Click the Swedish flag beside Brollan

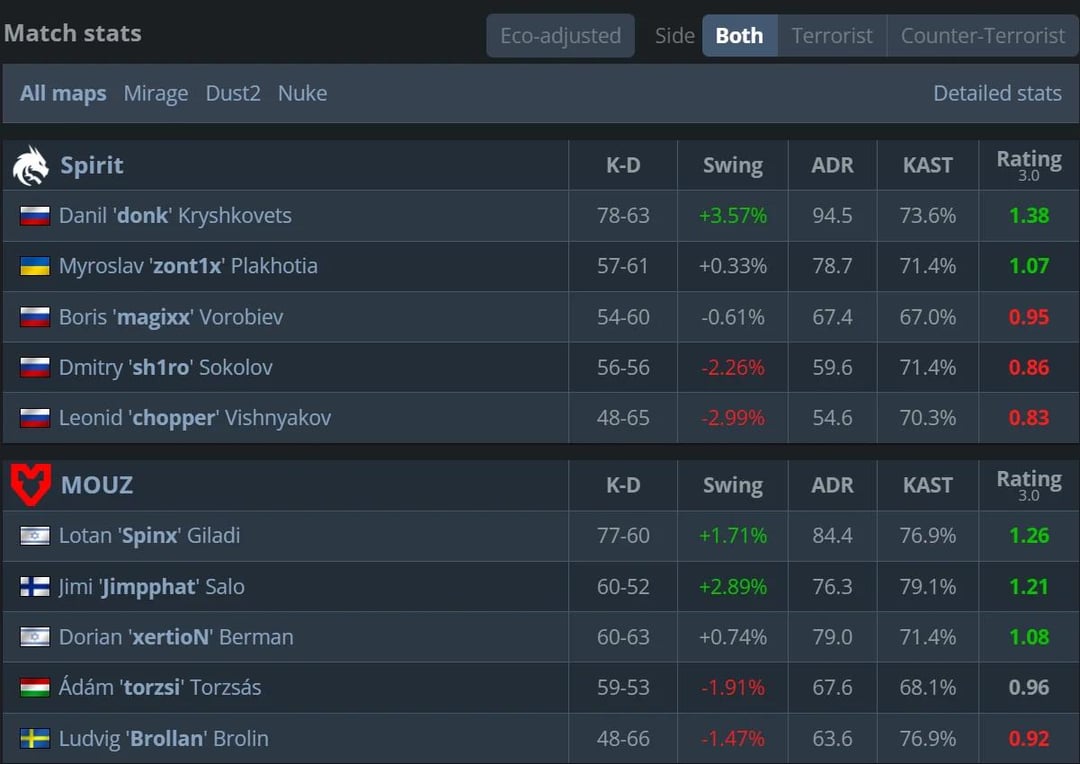tap(35, 739)
